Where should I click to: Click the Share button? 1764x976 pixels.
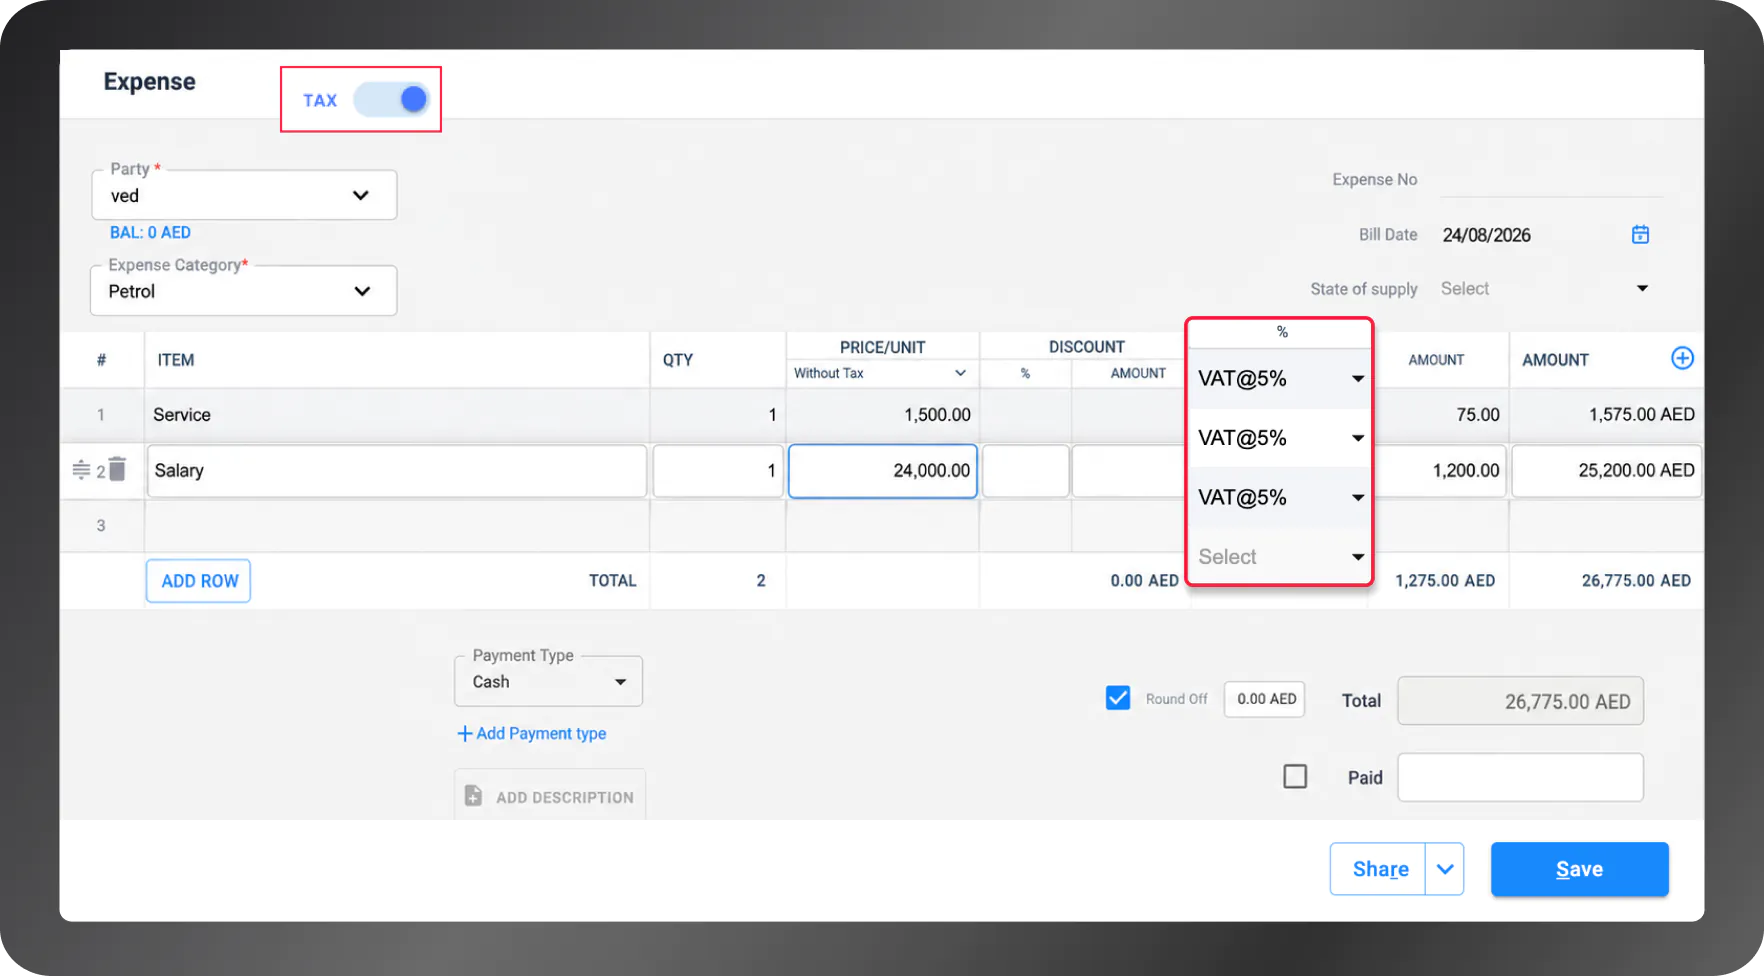pos(1378,869)
